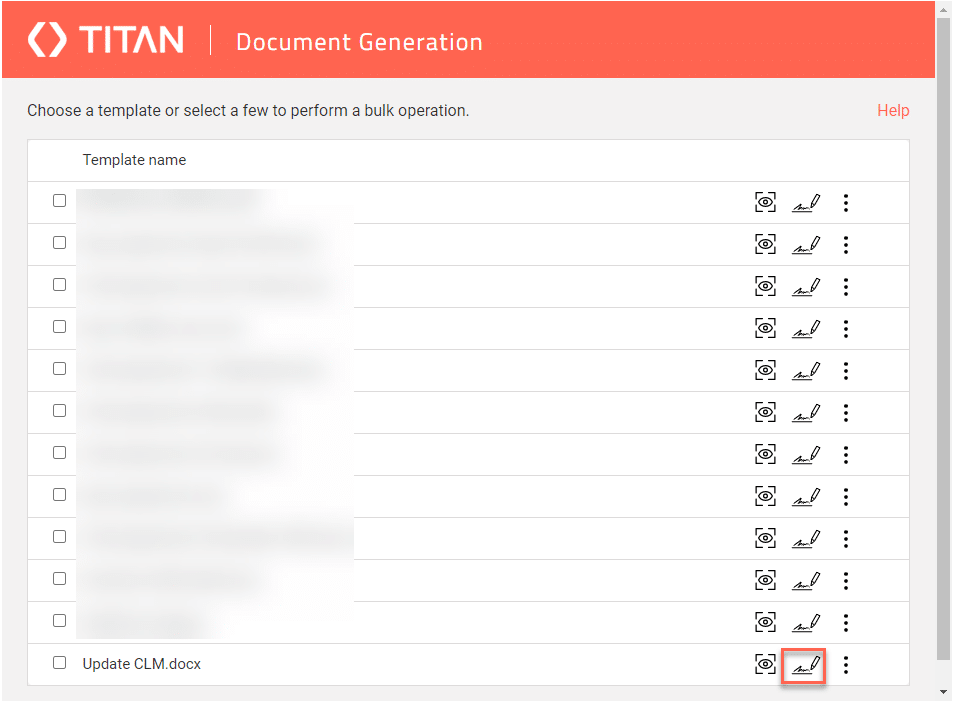The height and width of the screenshot is (705, 954).
Task: Expand the more options menu in the first row
Action: pyautogui.click(x=846, y=203)
